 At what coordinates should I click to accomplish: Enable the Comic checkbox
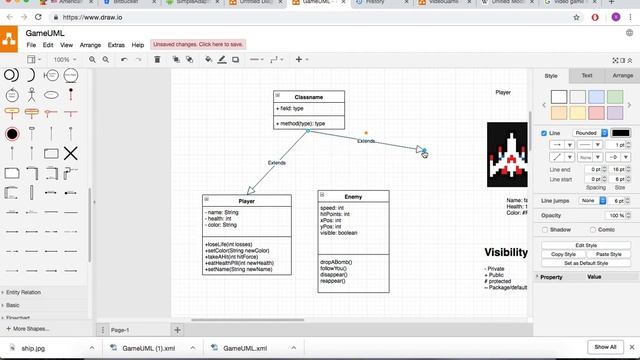click(x=593, y=230)
